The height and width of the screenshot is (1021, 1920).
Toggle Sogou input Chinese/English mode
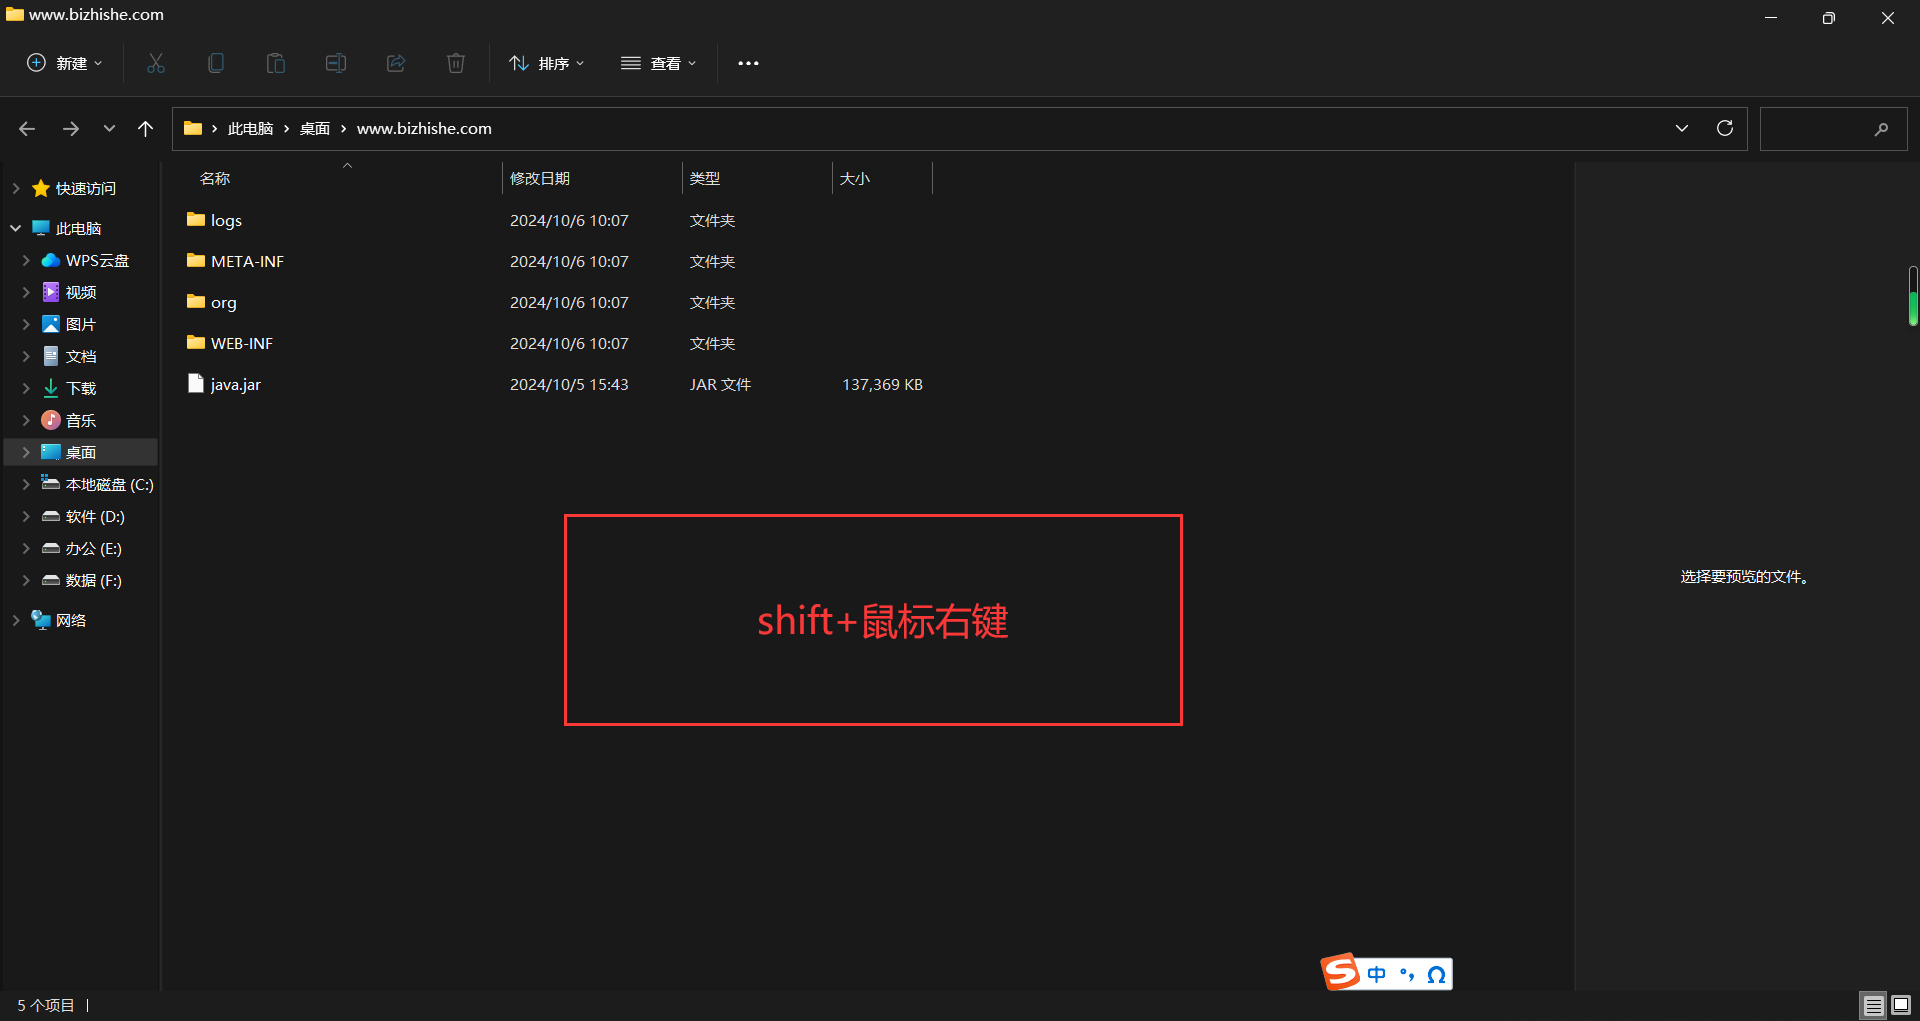tap(1377, 974)
